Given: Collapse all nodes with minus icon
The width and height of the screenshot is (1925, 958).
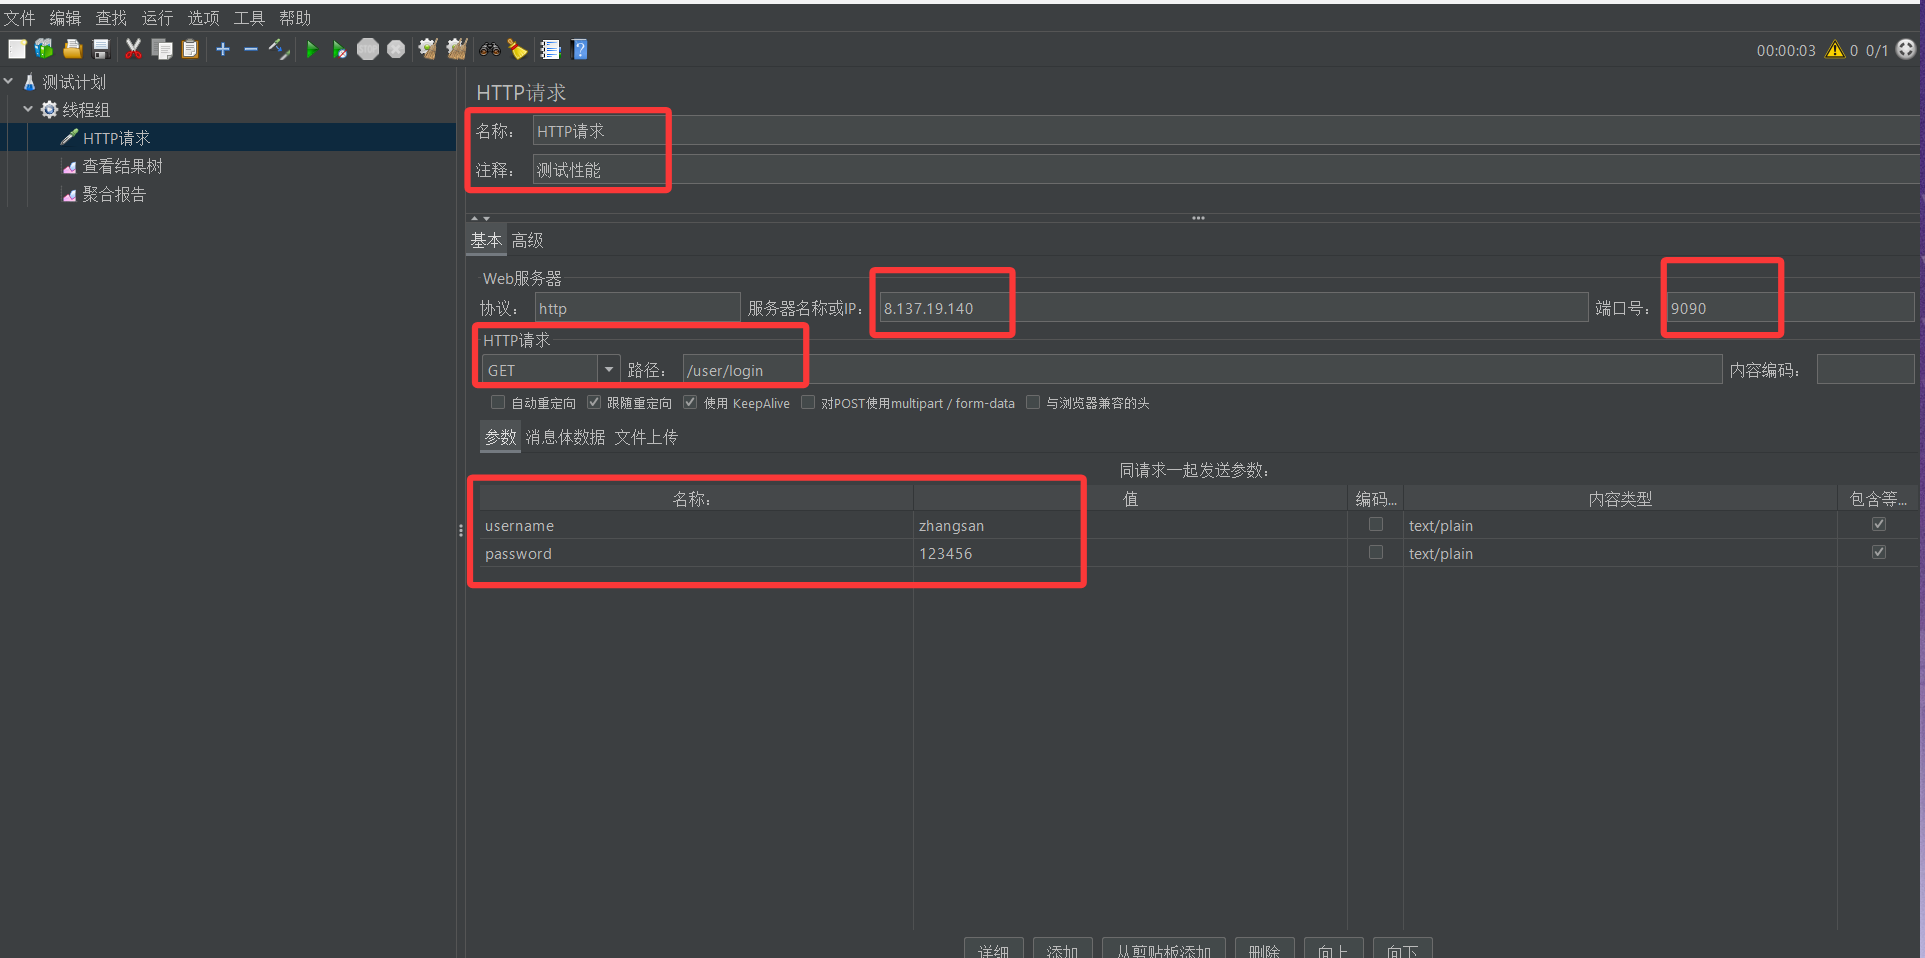Looking at the screenshot, I should (251, 49).
